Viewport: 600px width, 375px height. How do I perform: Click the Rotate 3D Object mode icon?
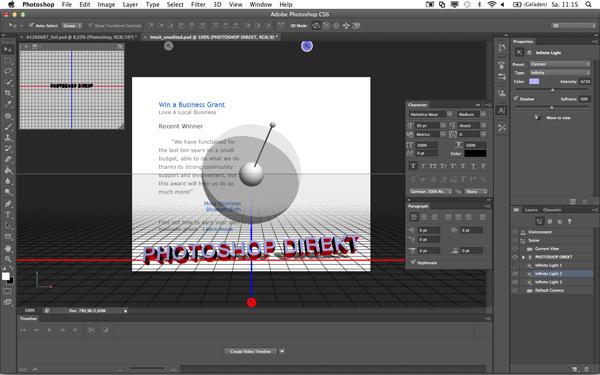(316, 26)
